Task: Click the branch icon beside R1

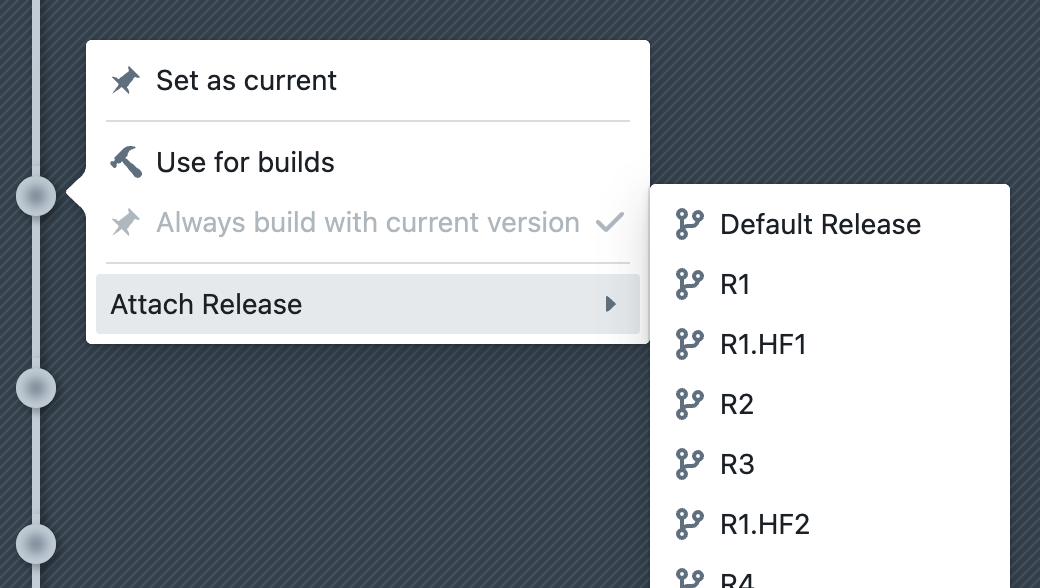Action: (689, 284)
